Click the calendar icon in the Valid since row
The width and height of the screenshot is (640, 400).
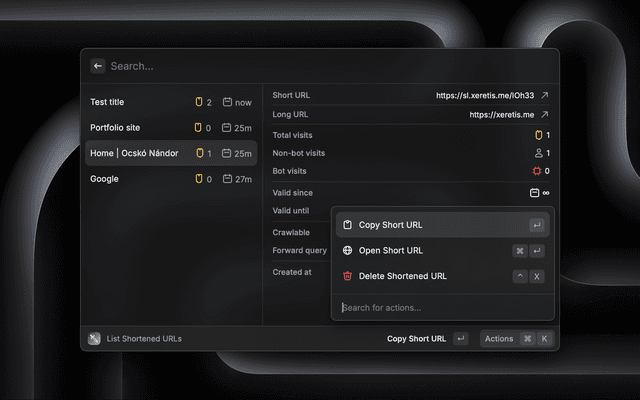(x=534, y=192)
